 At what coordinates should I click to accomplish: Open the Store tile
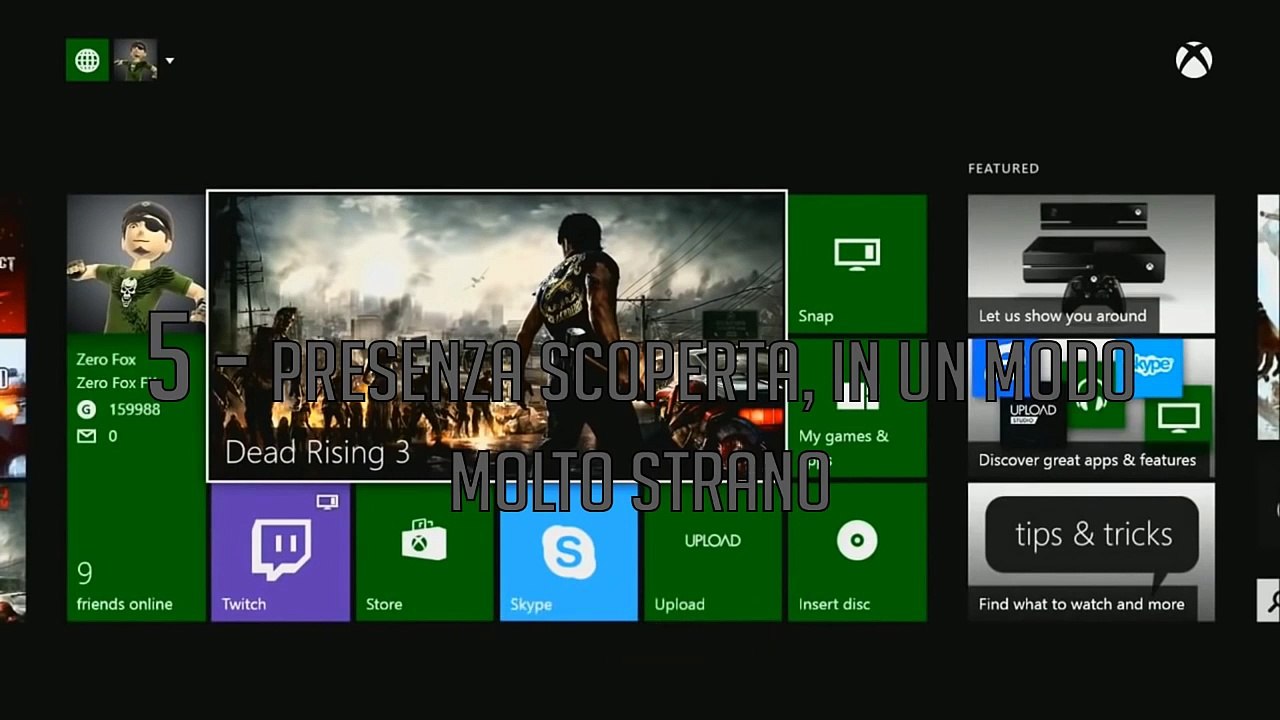pyautogui.click(x=425, y=552)
